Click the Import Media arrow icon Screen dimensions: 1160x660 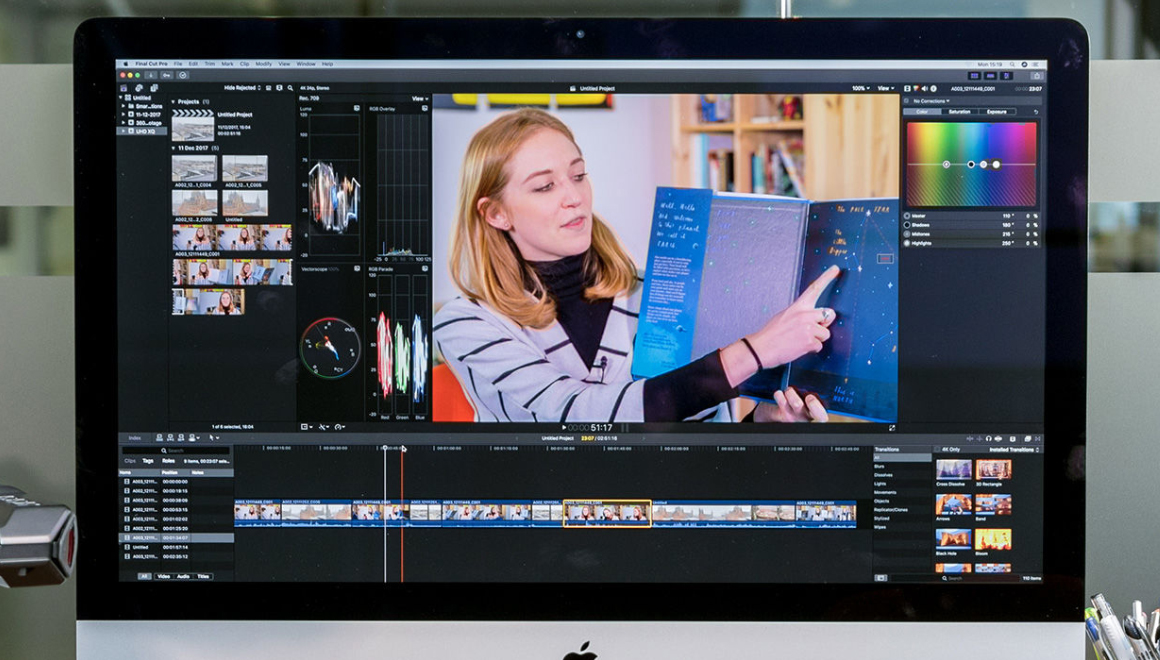pyautogui.click(x=151, y=75)
